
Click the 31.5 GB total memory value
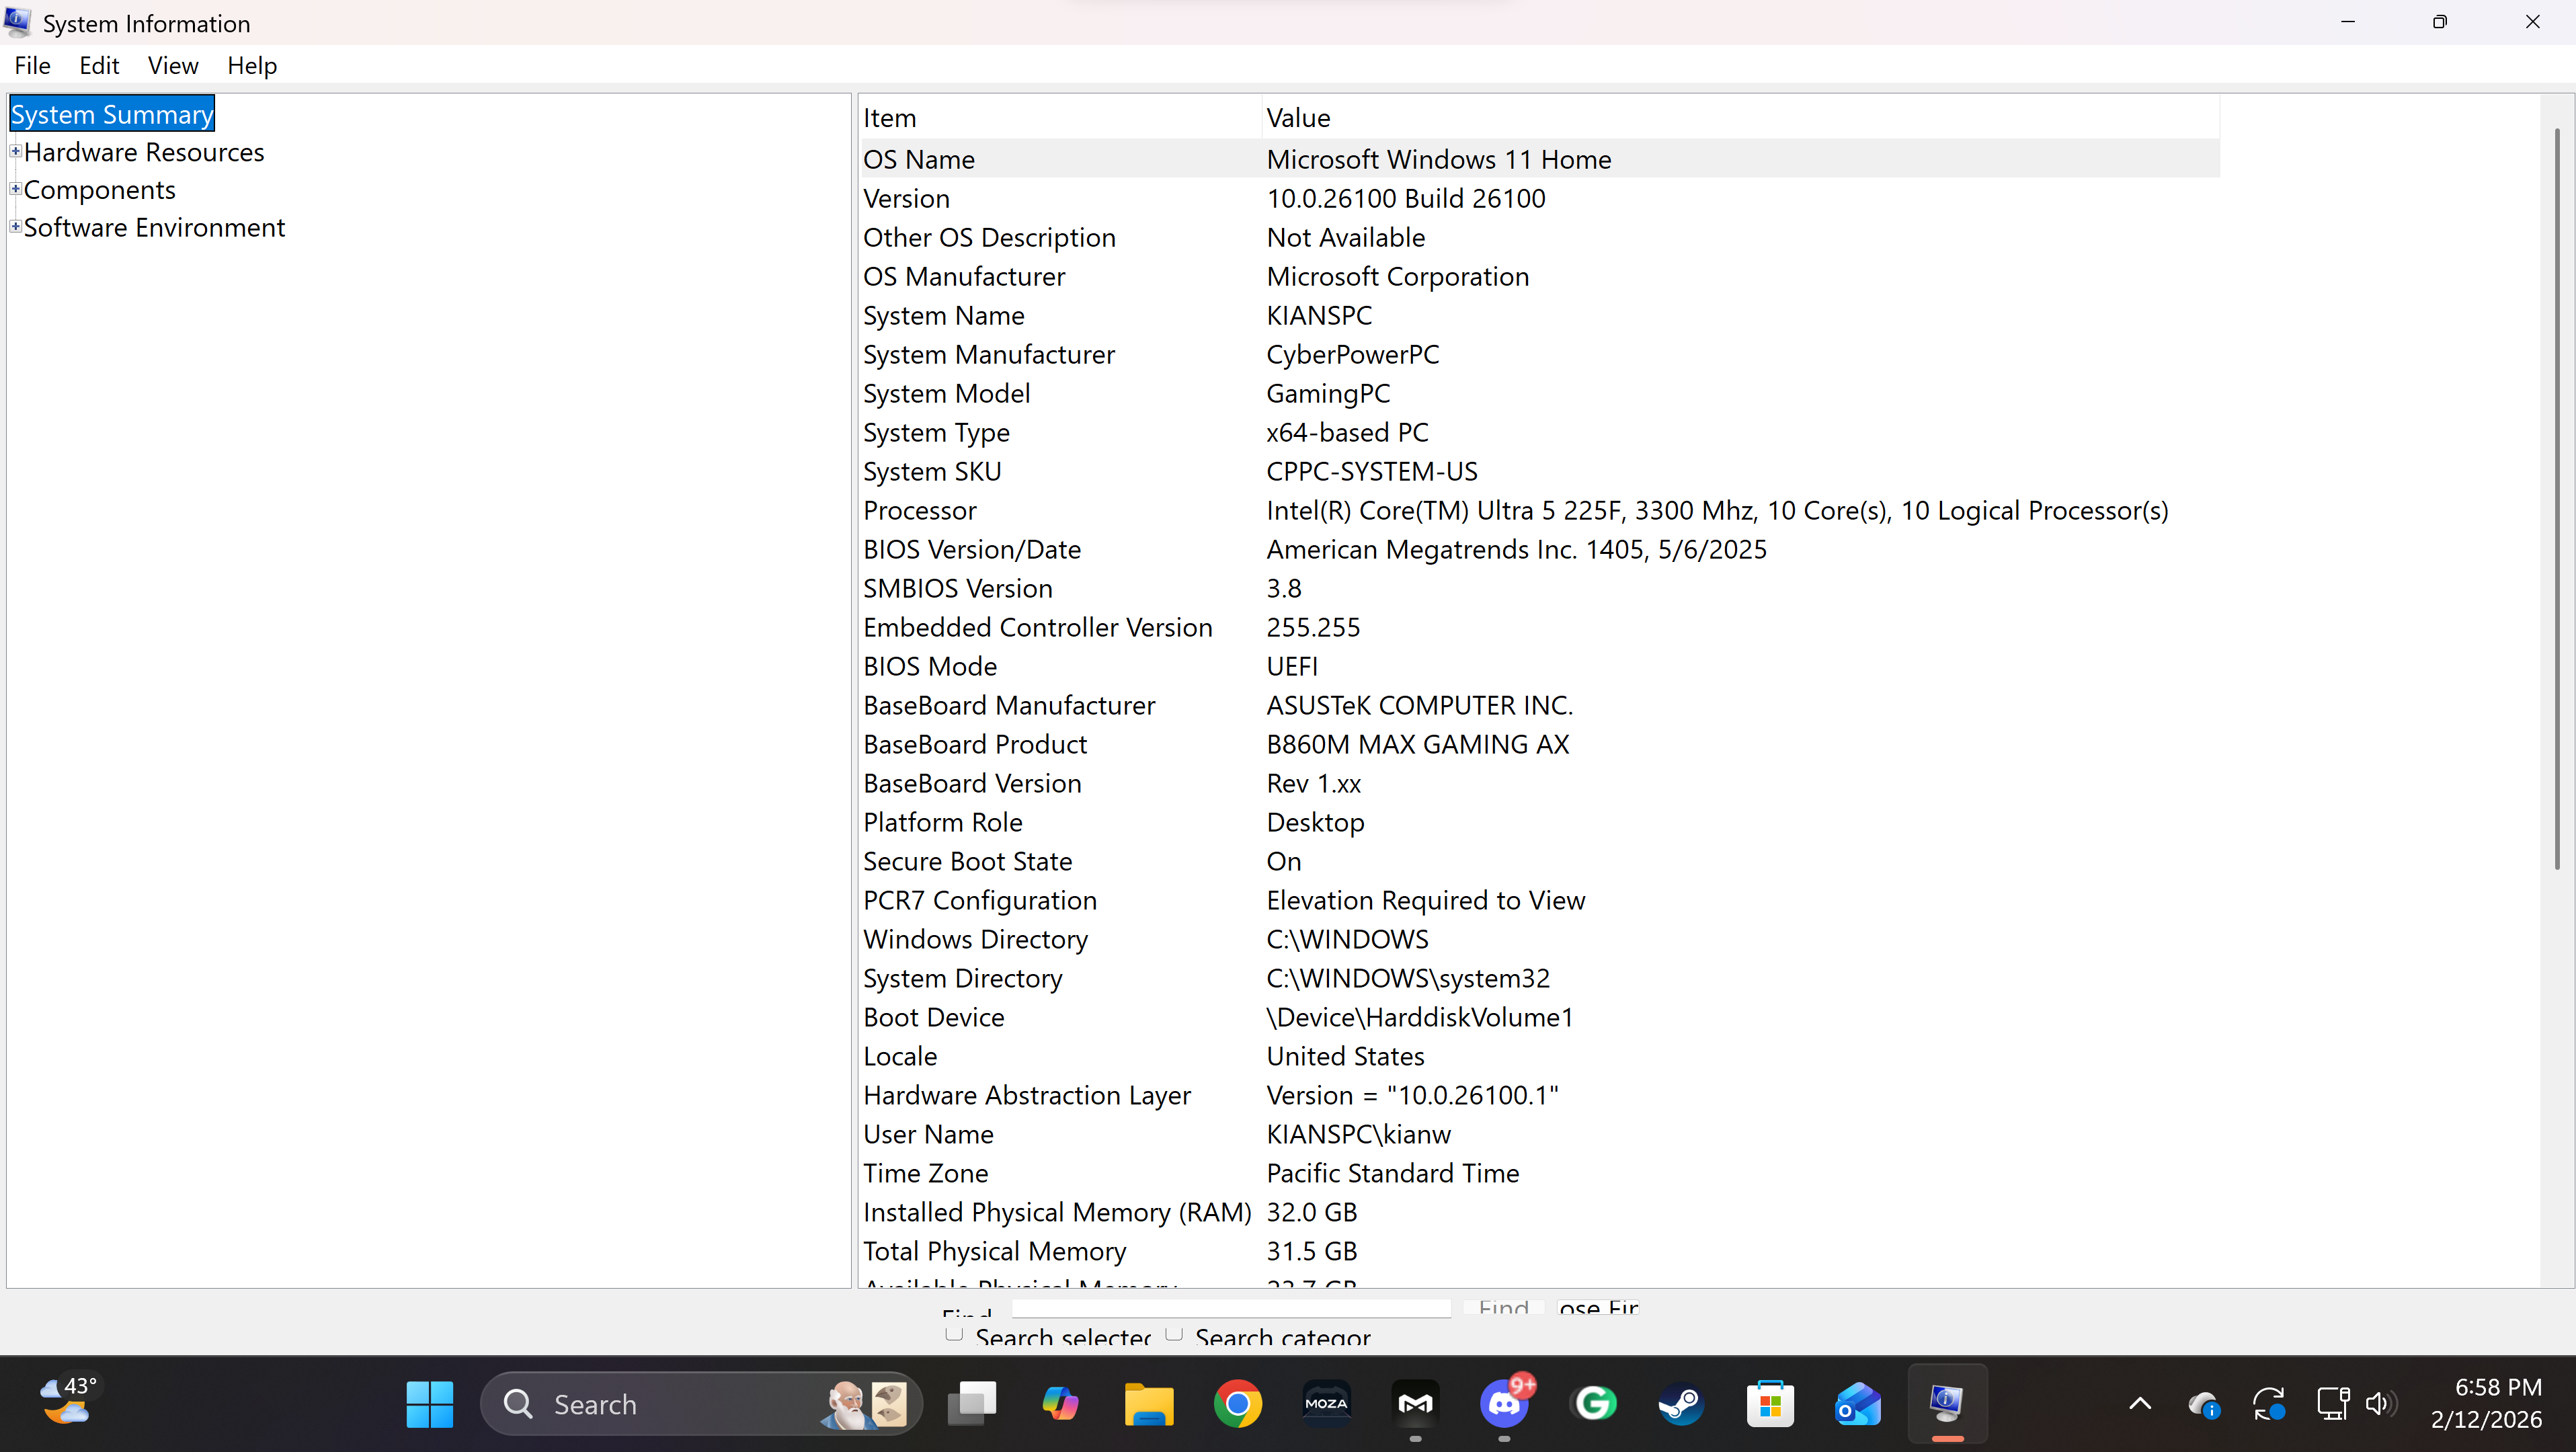1312,1251
